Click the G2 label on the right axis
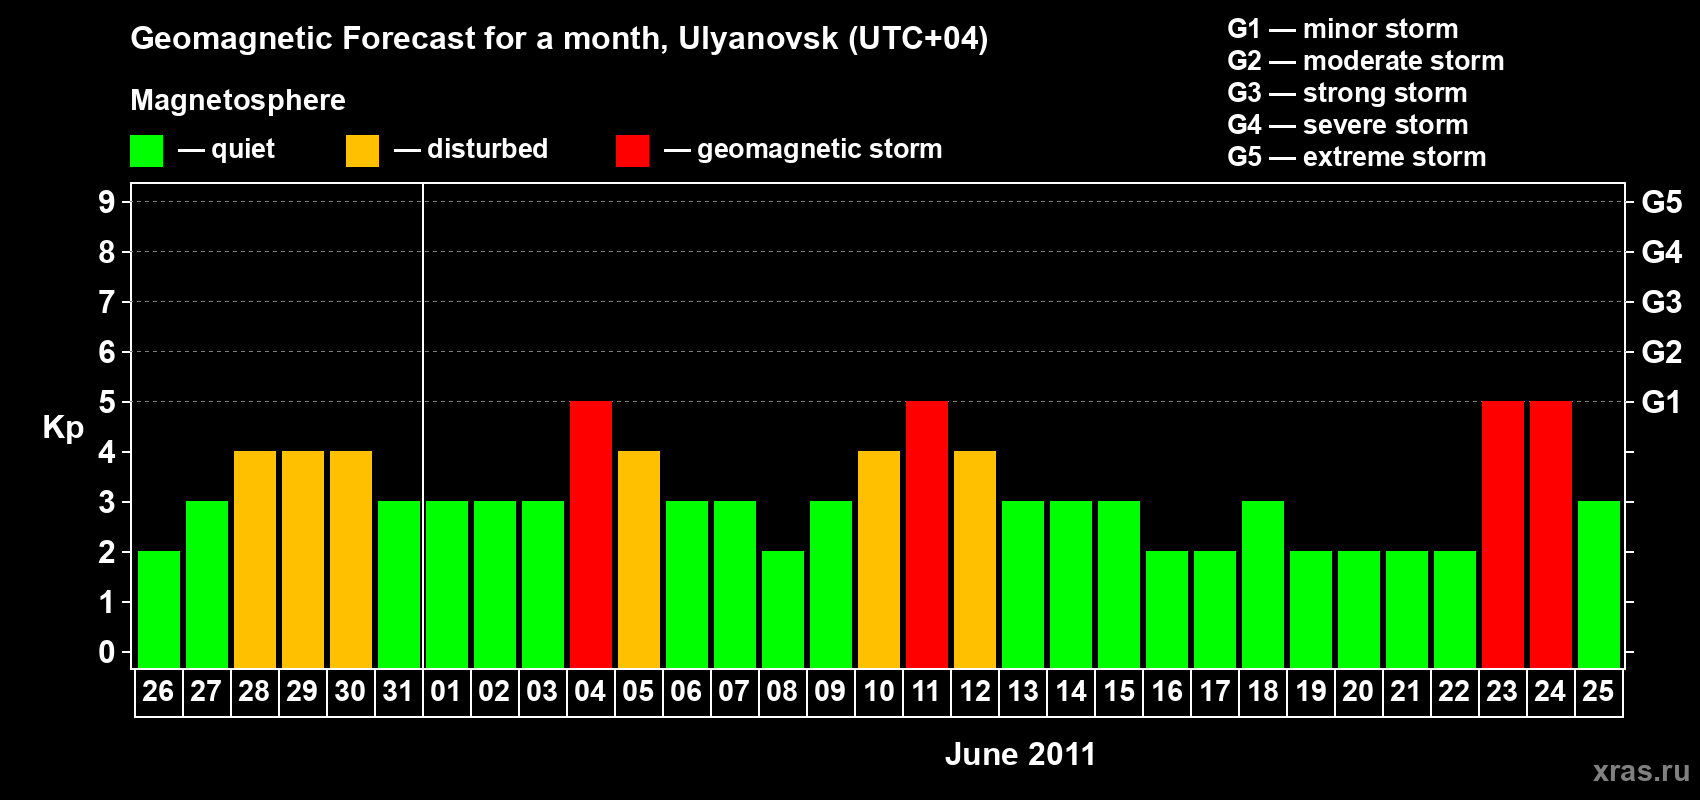This screenshot has height=800, width=1700. tap(1662, 352)
